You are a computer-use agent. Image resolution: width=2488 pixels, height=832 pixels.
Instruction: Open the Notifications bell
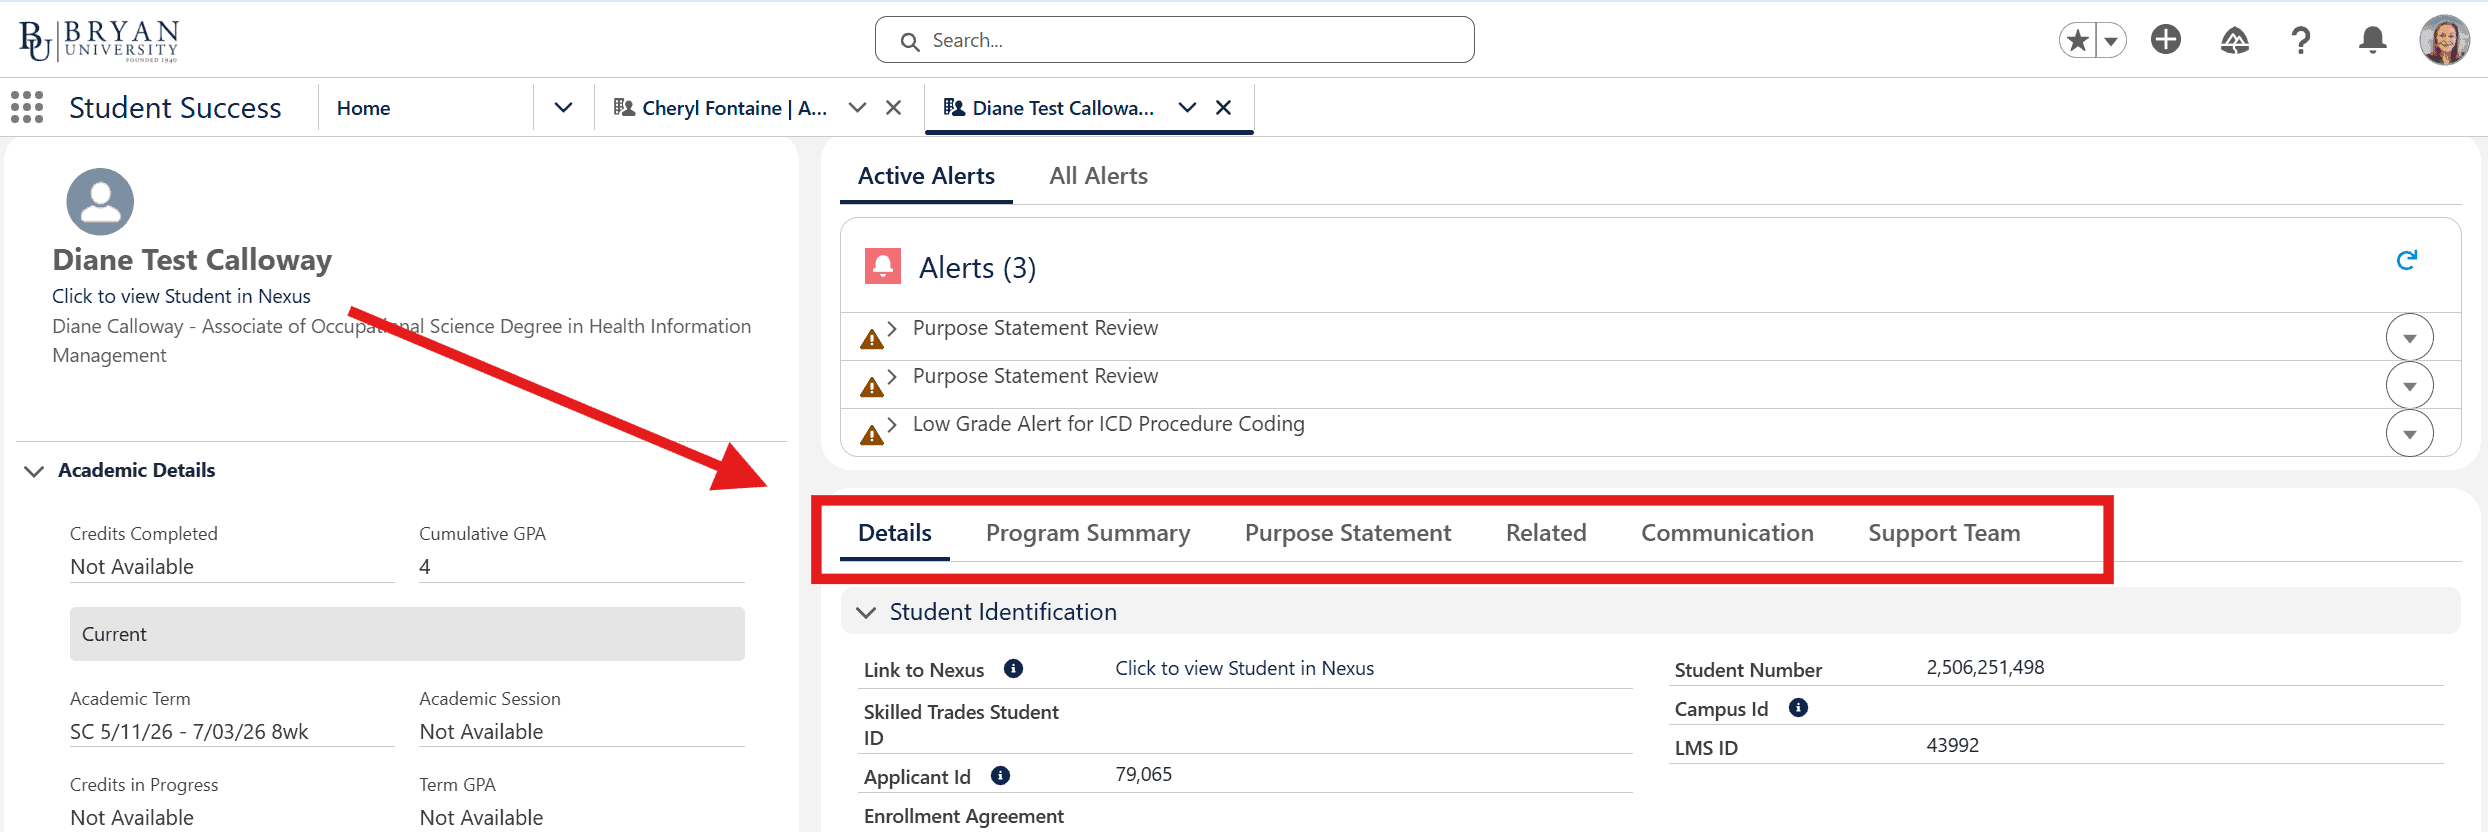(2373, 40)
